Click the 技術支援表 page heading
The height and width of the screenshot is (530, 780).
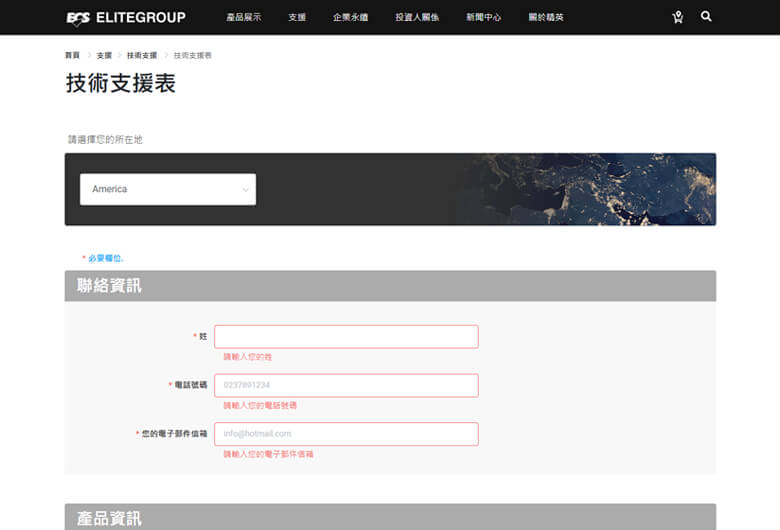click(121, 83)
